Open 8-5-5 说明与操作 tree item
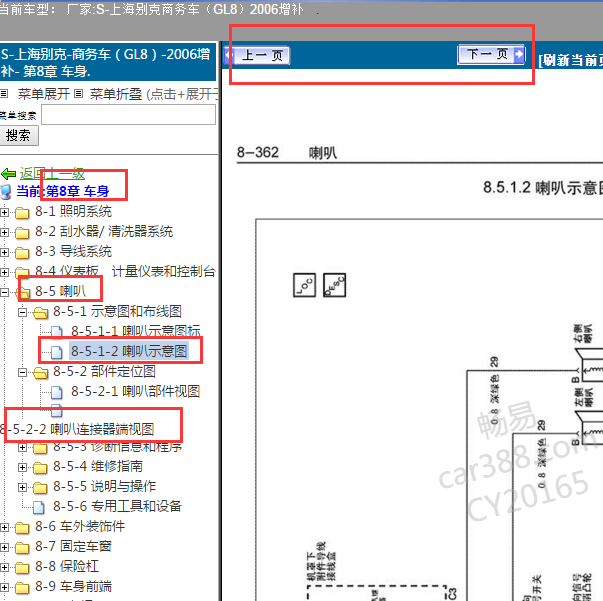This screenshot has width=603, height=601. click(104, 486)
